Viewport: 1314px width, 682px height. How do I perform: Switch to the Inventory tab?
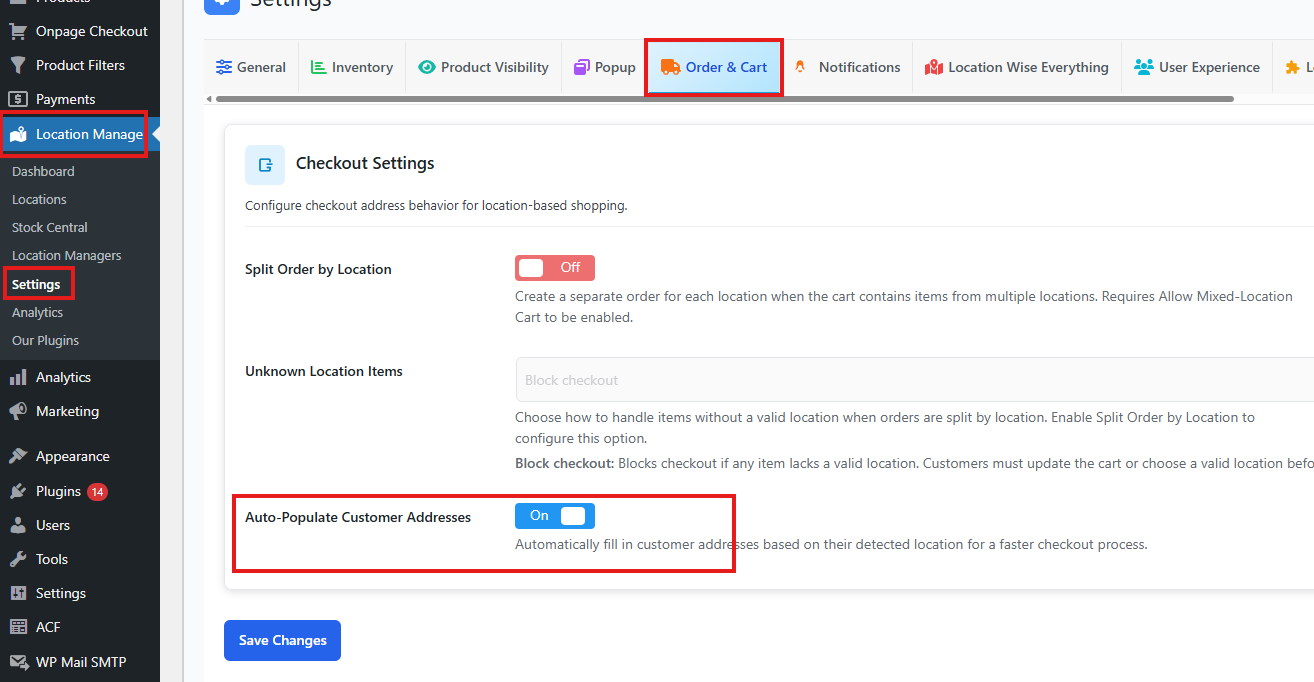click(x=352, y=67)
